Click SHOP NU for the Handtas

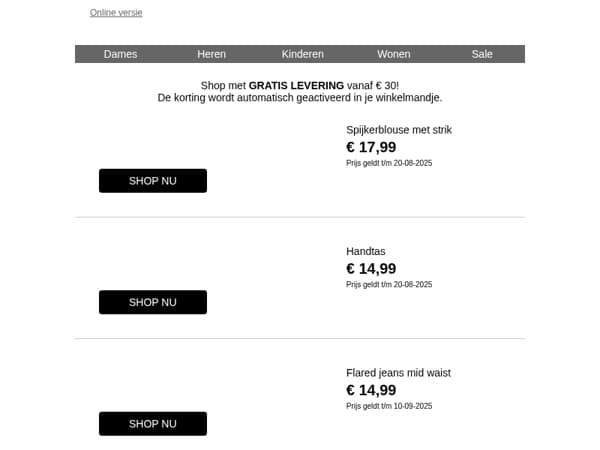153,302
